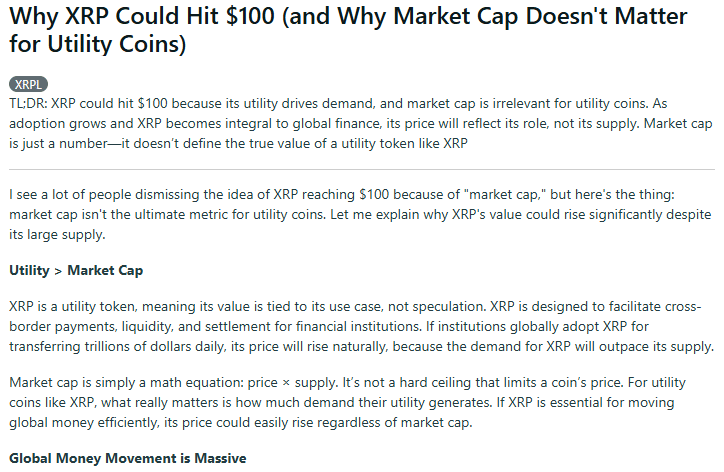The height and width of the screenshot is (472, 724).
Task: Click the TL;DR summary paragraph
Action: tap(361, 123)
